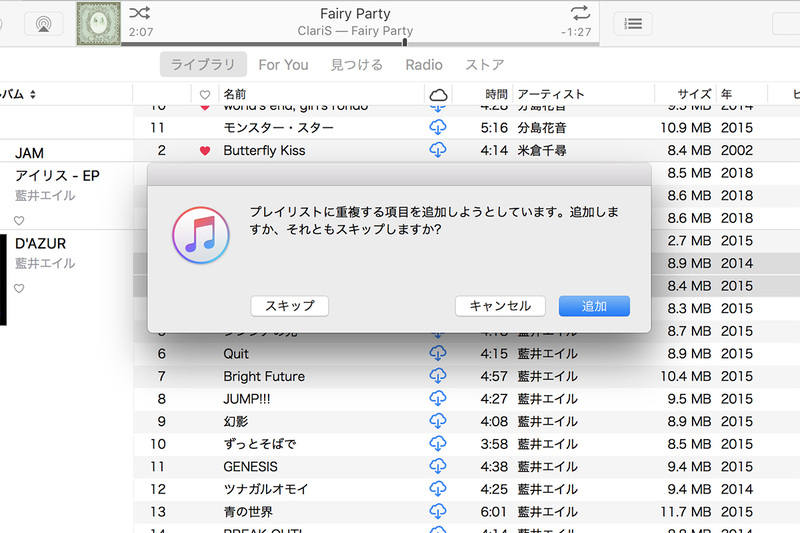This screenshot has width=800, height=533.
Task: Click the AirPlay icon in toolbar
Action: (44, 24)
